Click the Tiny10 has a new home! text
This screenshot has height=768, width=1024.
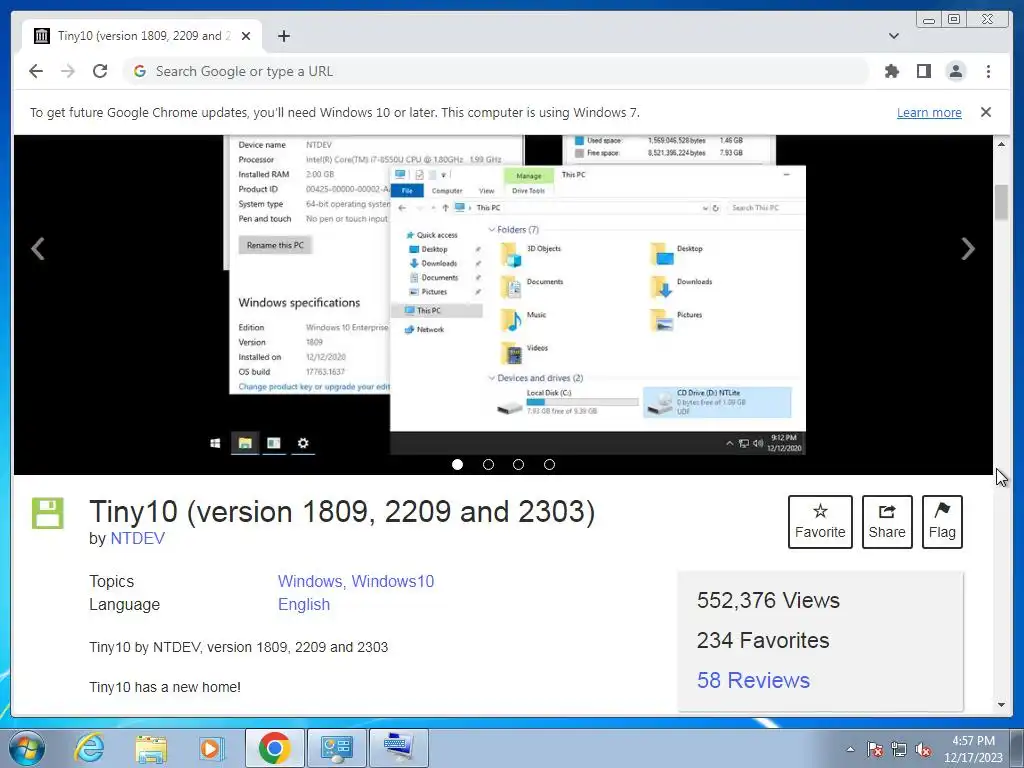pos(165,687)
